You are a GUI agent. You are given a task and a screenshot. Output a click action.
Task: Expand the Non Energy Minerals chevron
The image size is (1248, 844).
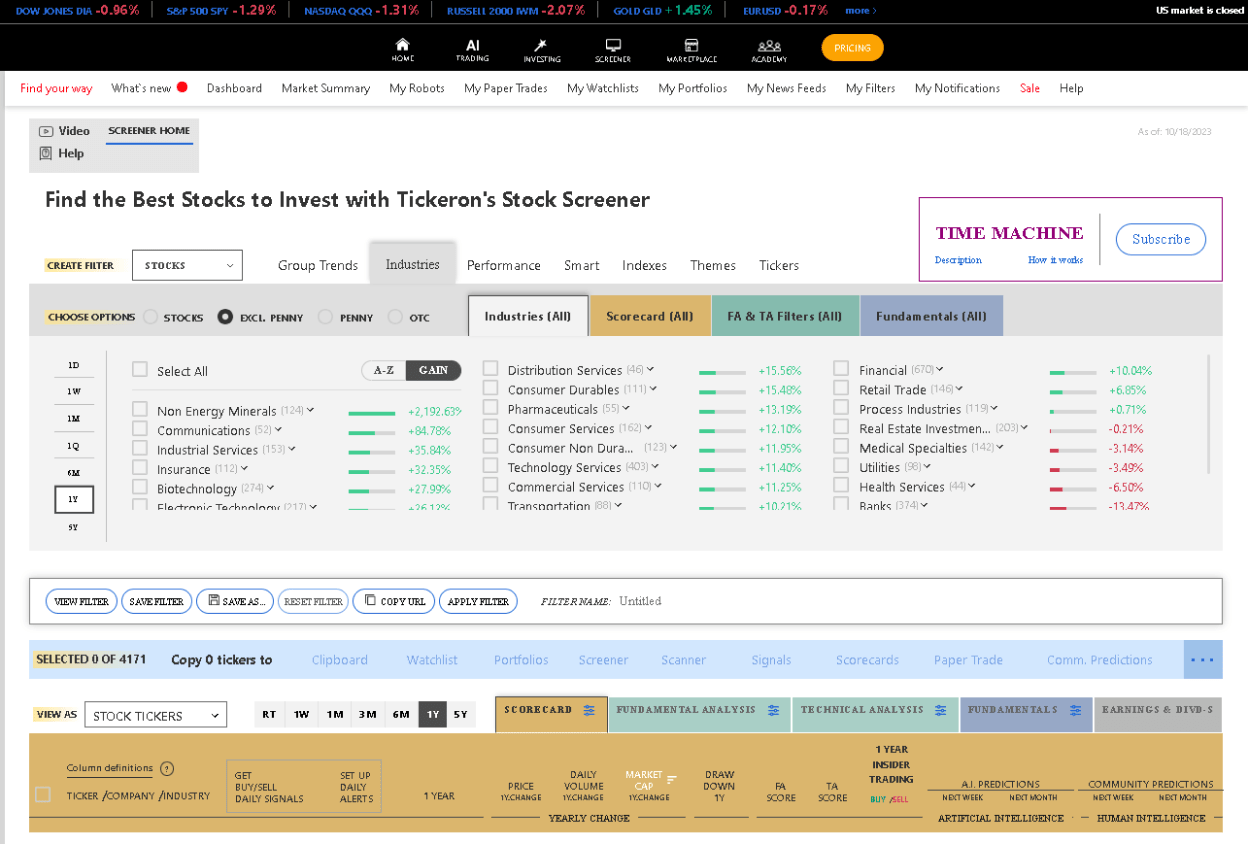[x=311, y=410]
